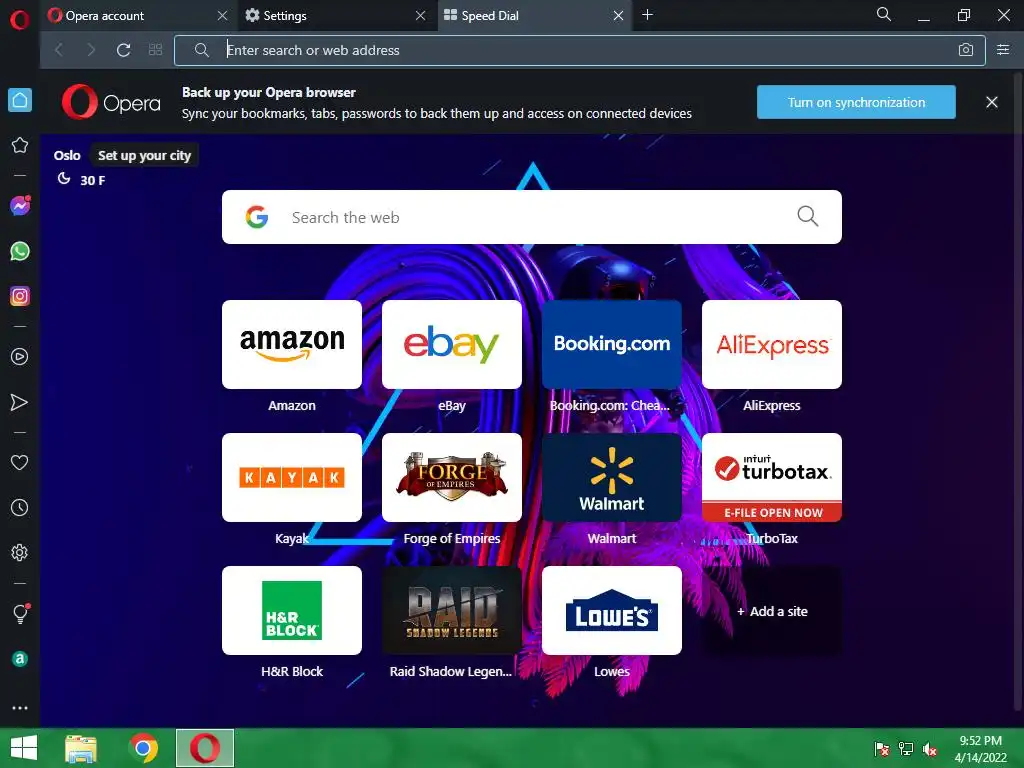Viewport: 1024px width, 768px height.
Task: Launch WhatsApp from the sidebar
Action: [20, 251]
